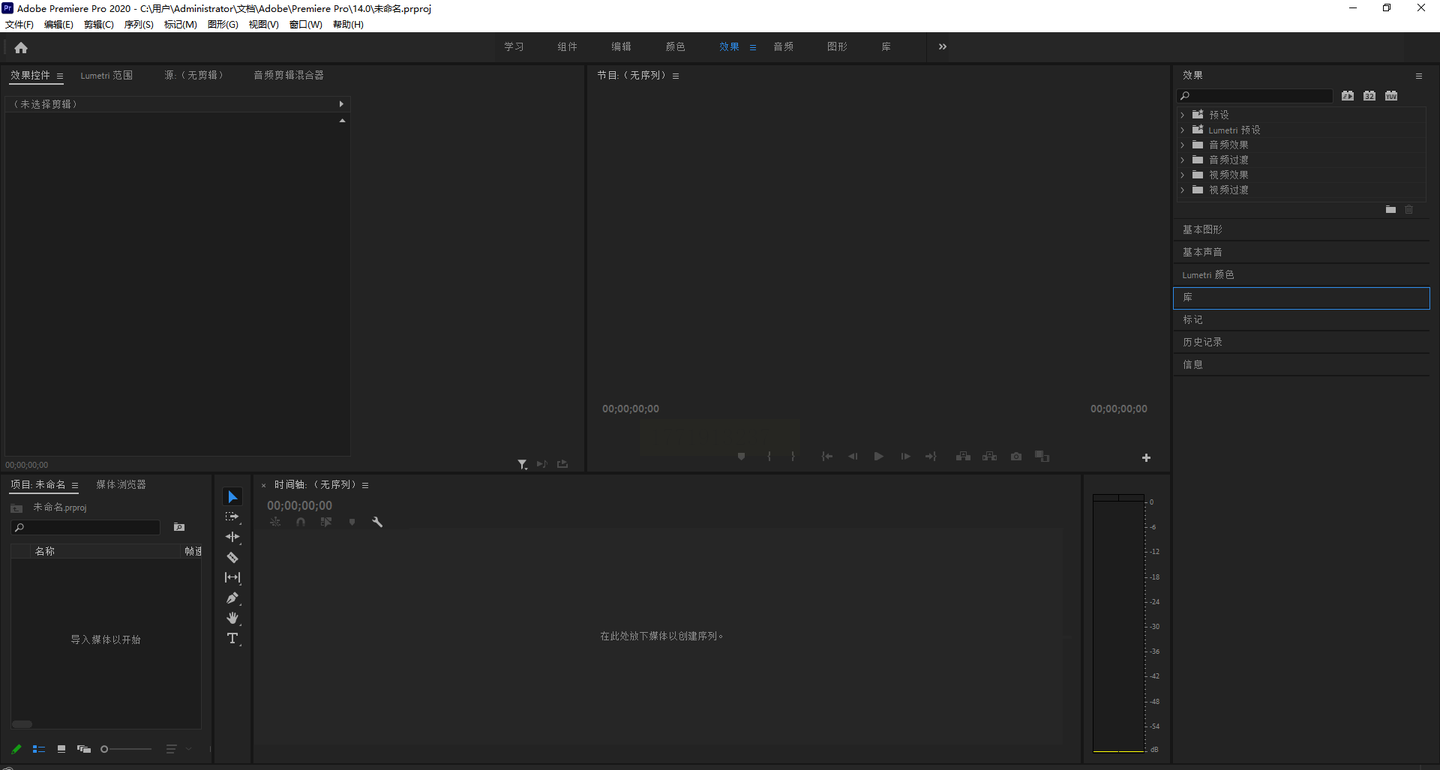
Task: Click the Extract button in Program Monitor
Action: [989, 457]
